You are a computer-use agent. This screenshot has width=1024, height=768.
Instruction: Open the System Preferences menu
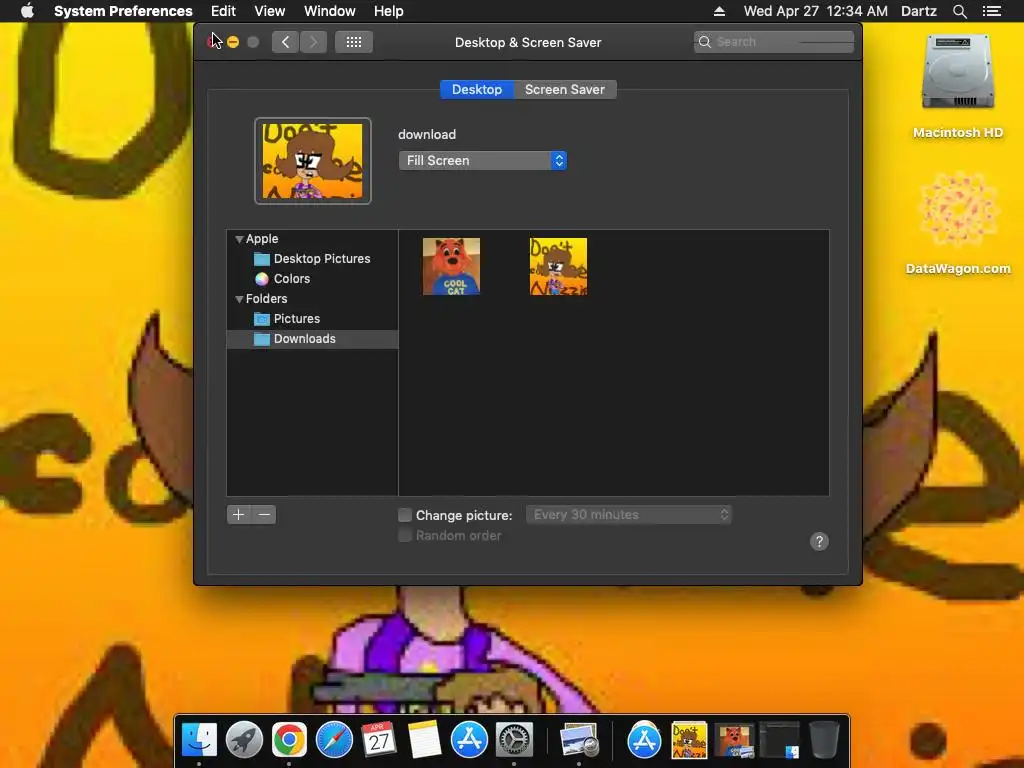point(123,11)
